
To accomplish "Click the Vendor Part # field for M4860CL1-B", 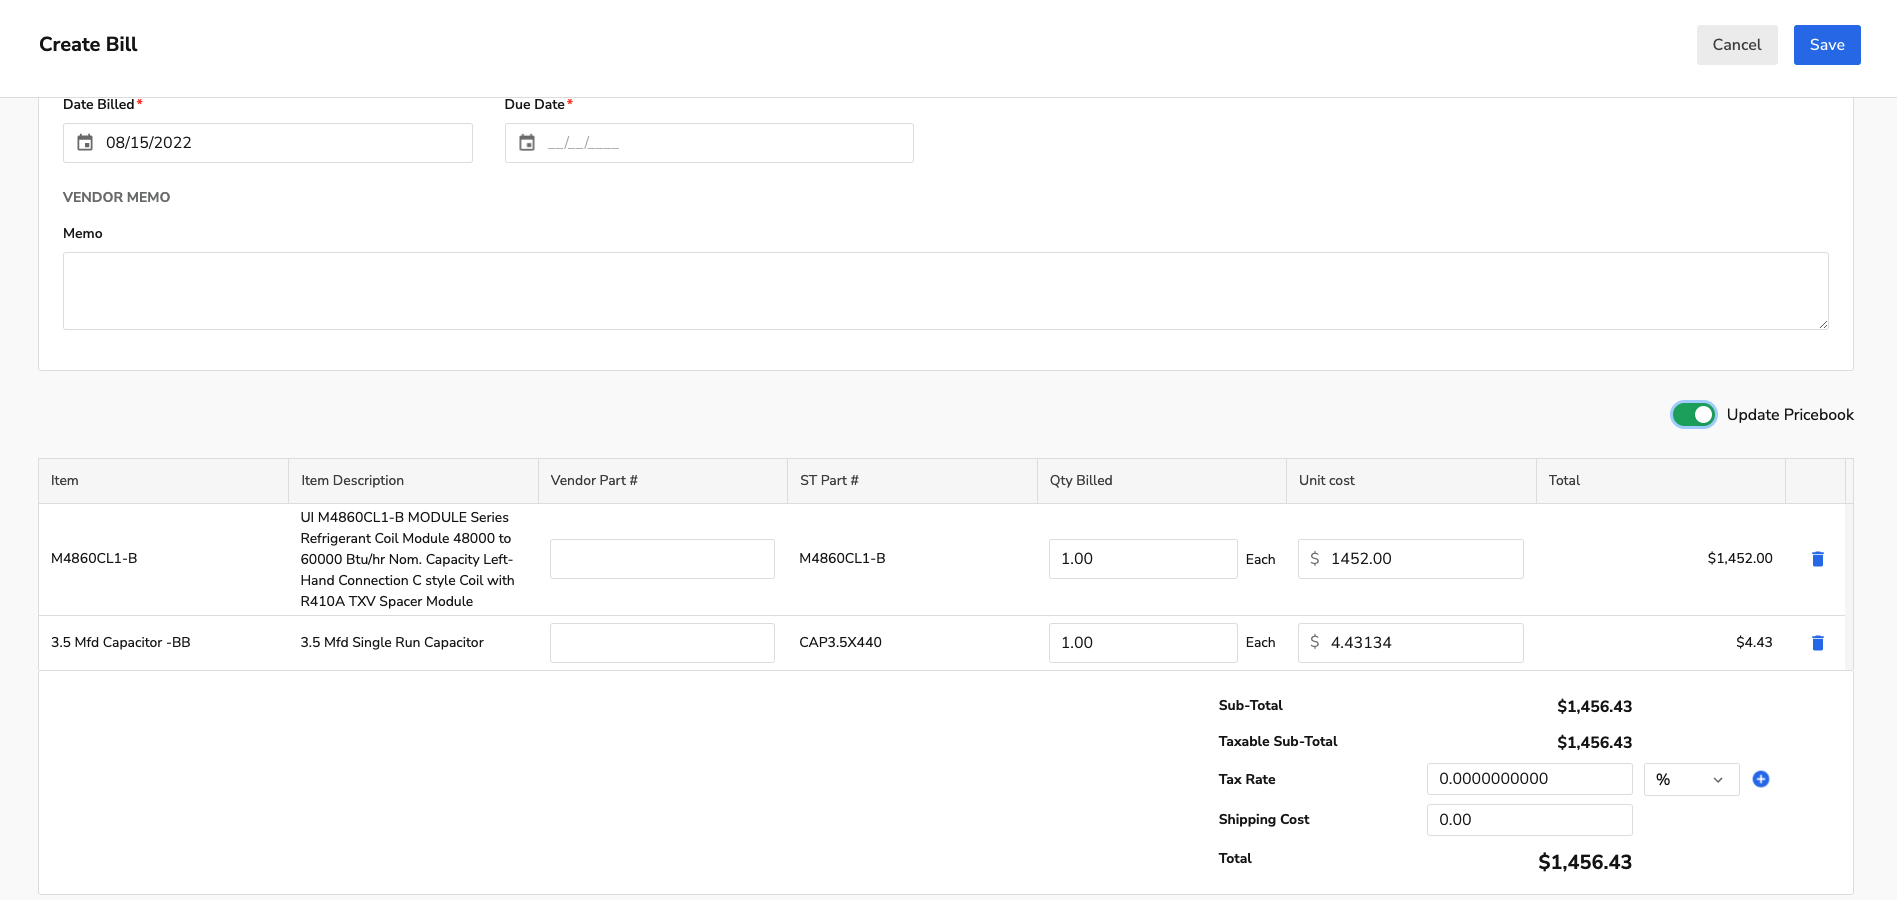I will click(x=662, y=559).
